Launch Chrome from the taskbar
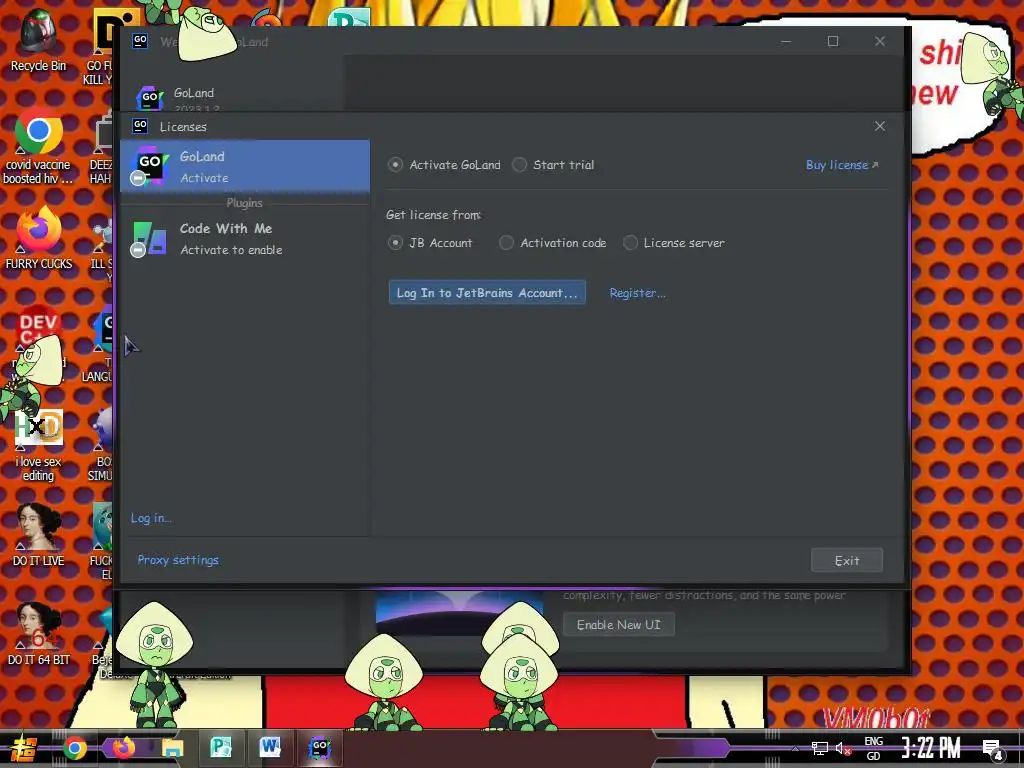Image resolution: width=1024 pixels, height=768 pixels. 74,748
